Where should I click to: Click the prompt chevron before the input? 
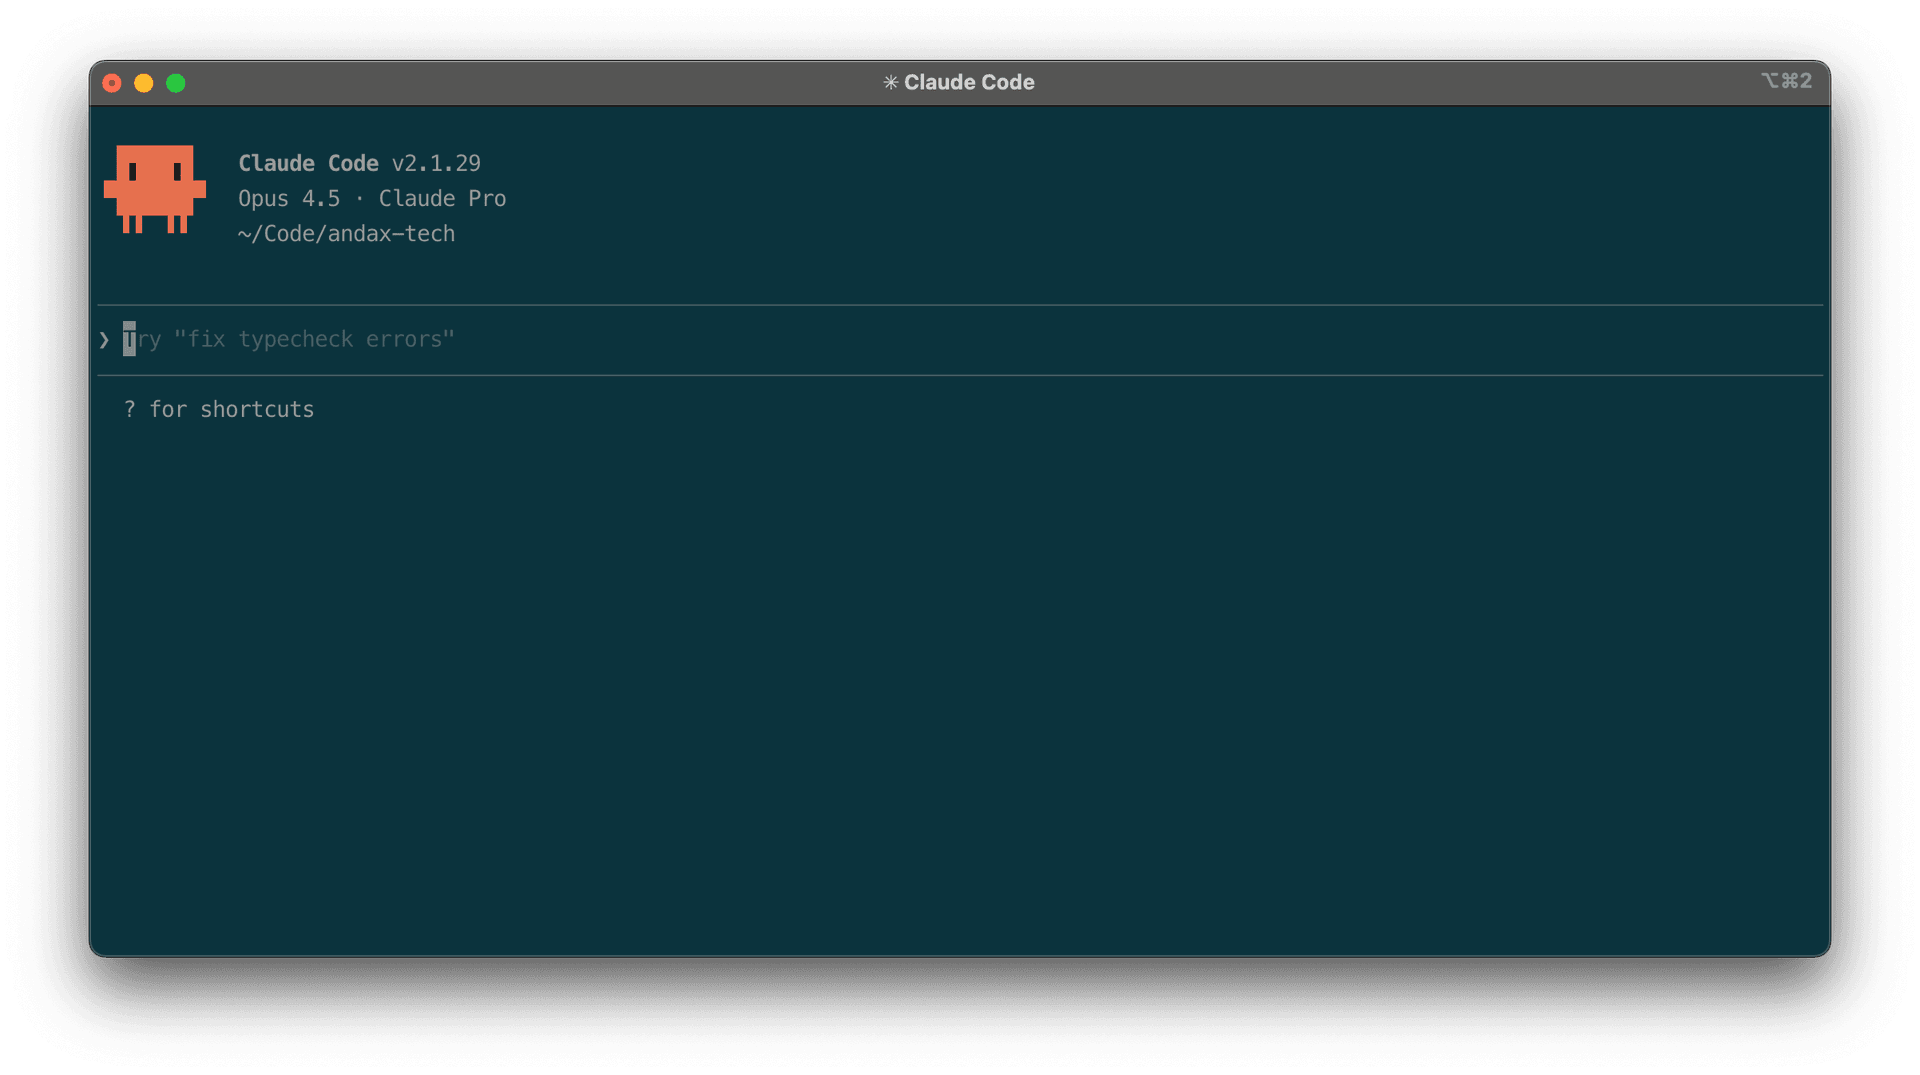(104, 340)
